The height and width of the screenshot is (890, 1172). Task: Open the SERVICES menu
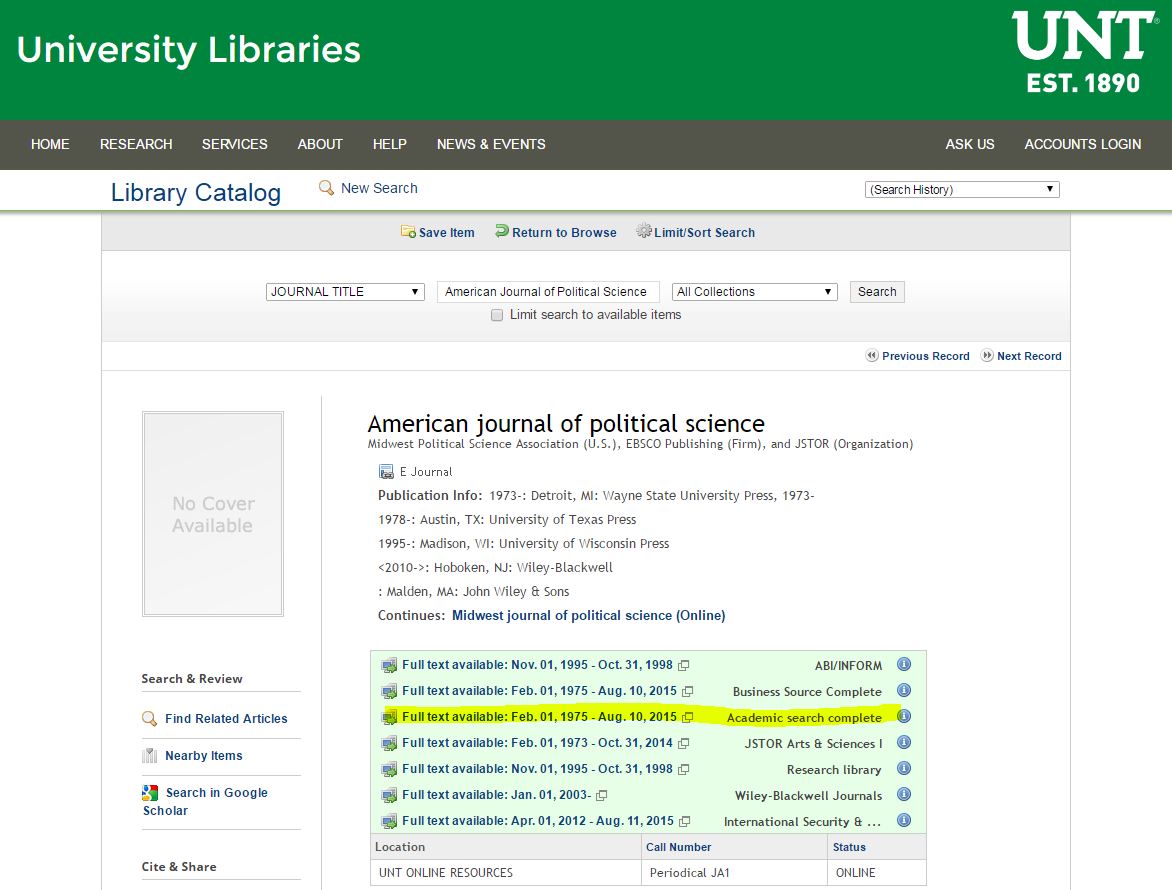click(x=235, y=144)
